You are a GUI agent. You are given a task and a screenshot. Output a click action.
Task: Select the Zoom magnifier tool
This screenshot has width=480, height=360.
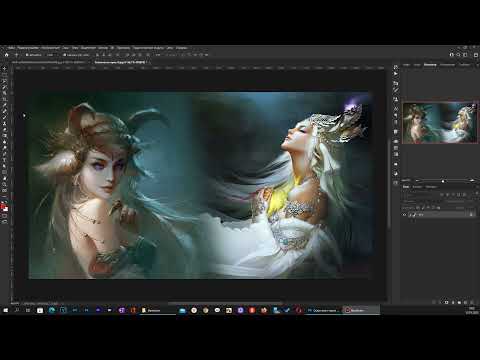coord(5,184)
